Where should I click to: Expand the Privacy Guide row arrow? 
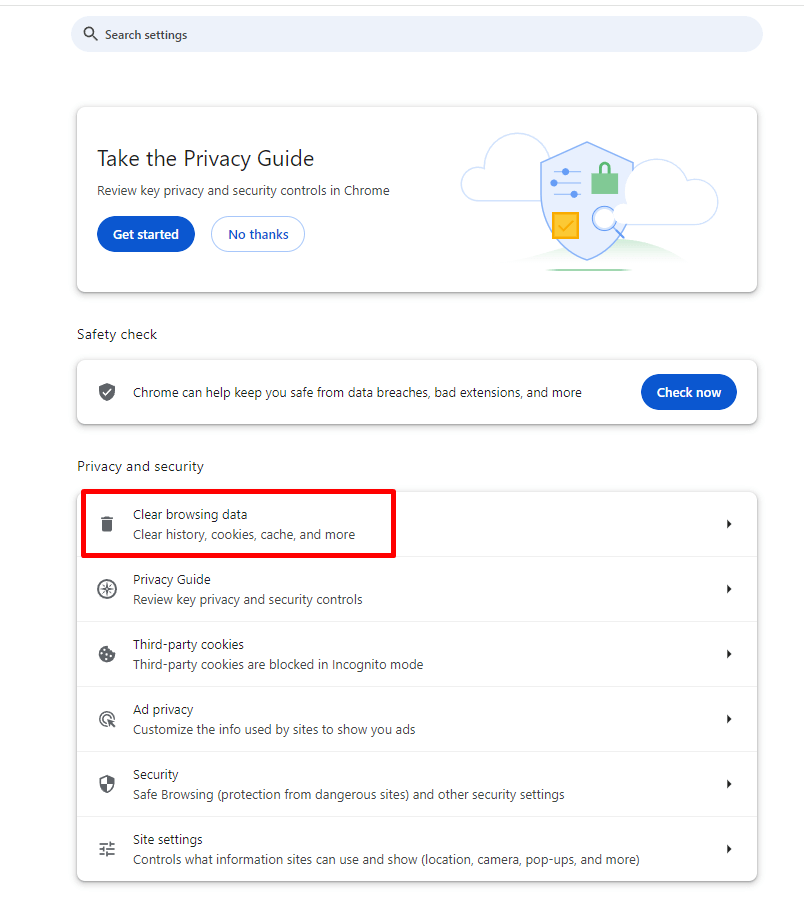coord(729,589)
